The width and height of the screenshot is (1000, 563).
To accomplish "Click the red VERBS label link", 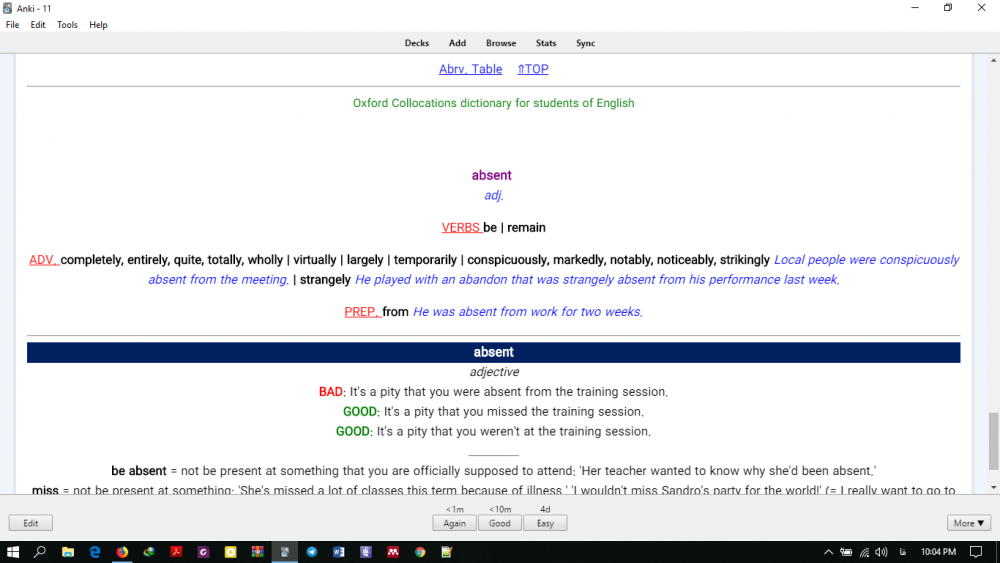I will [462, 228].
